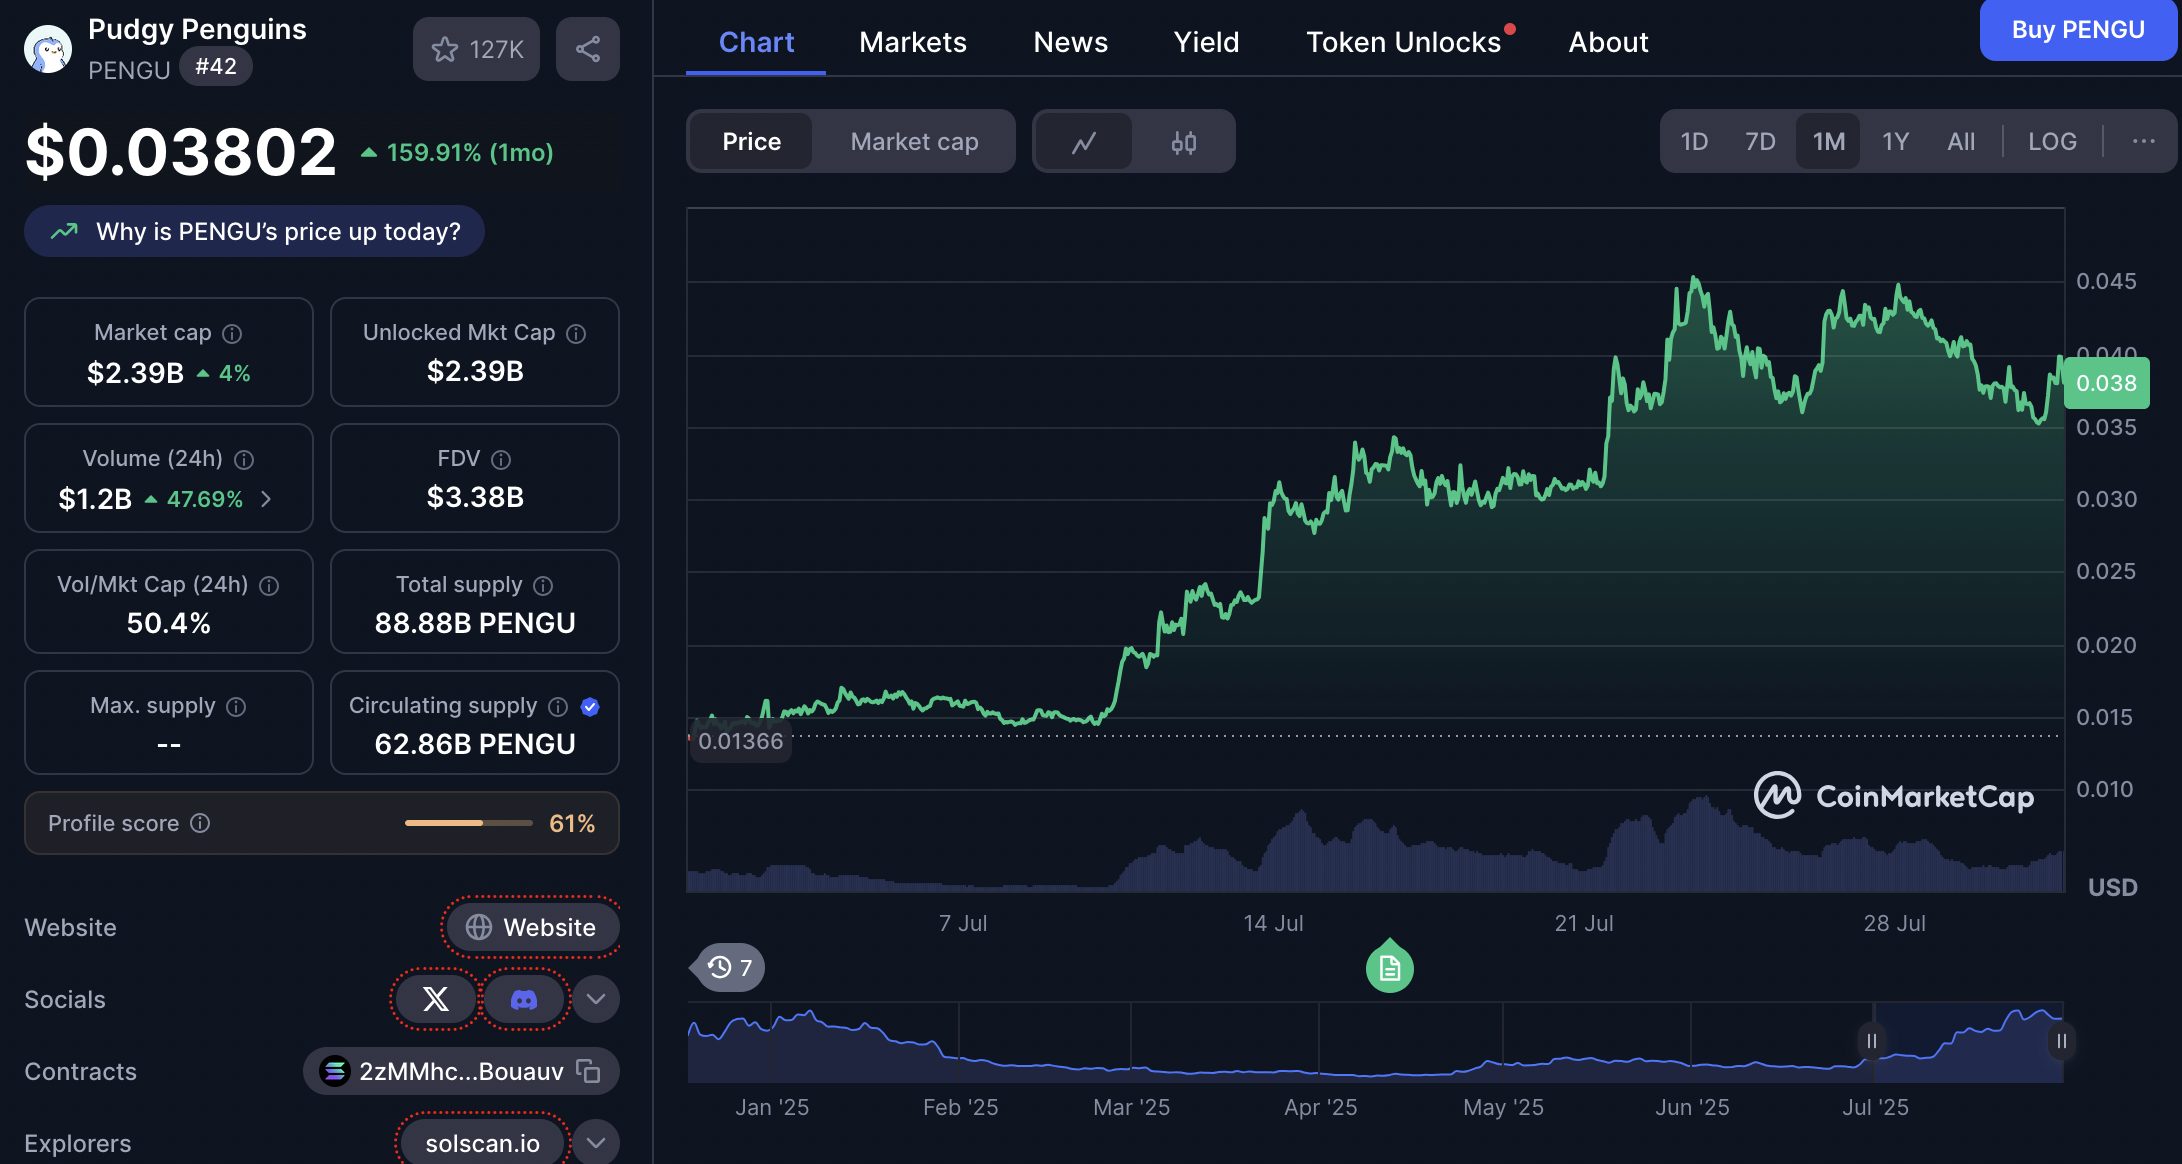This screenshot has height=1164, width=2182.
Task: Switch to candlestick chart view
Action: [1183, 142]
